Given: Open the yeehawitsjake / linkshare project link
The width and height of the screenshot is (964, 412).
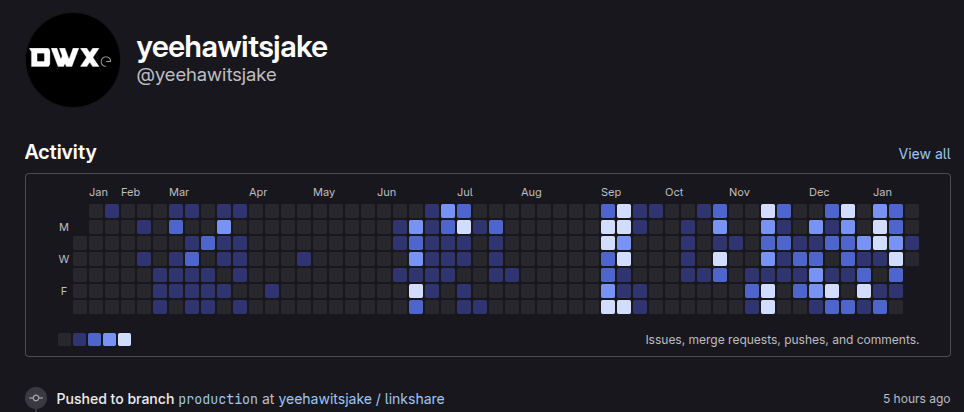Looking at the screenshot, I should pyautogui.click(x=361, y=399).
